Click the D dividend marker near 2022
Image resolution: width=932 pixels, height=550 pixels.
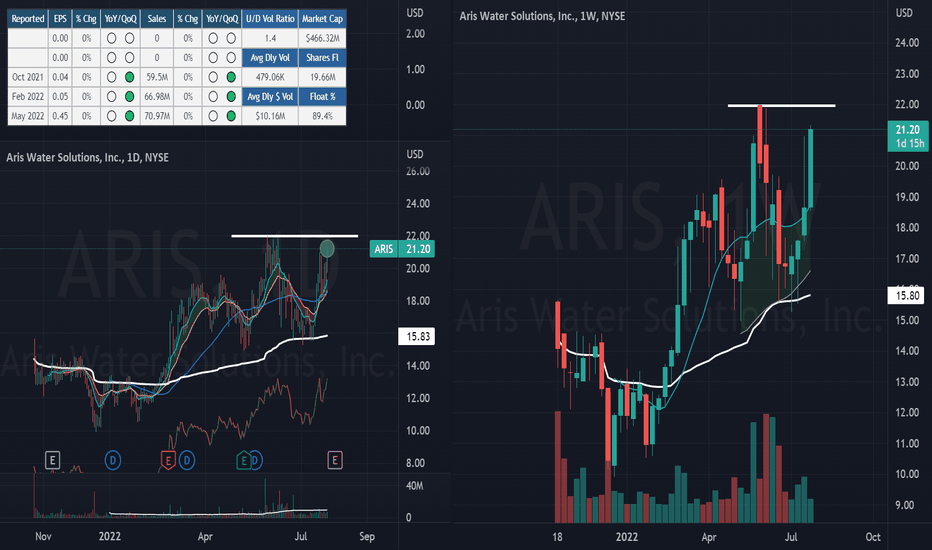click(112, 460)
